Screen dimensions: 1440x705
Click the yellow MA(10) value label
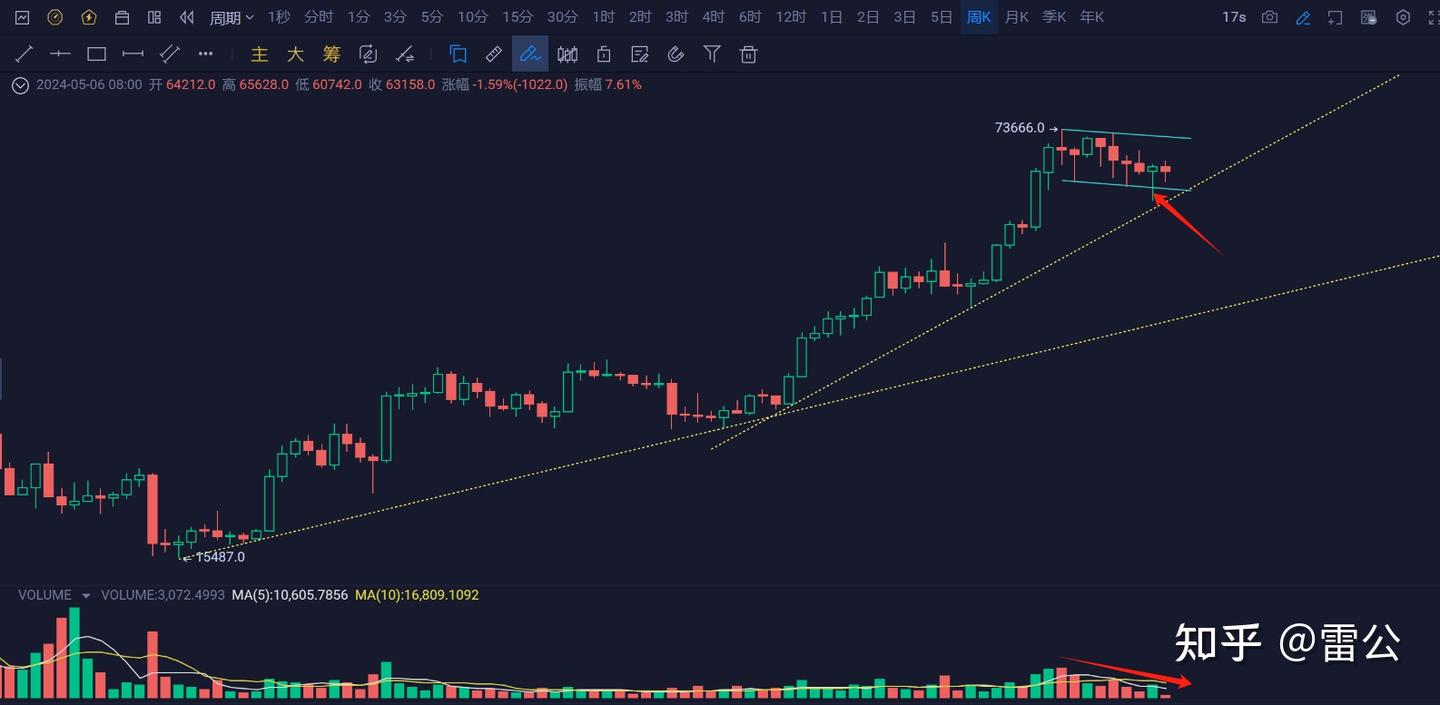[417, 594]
